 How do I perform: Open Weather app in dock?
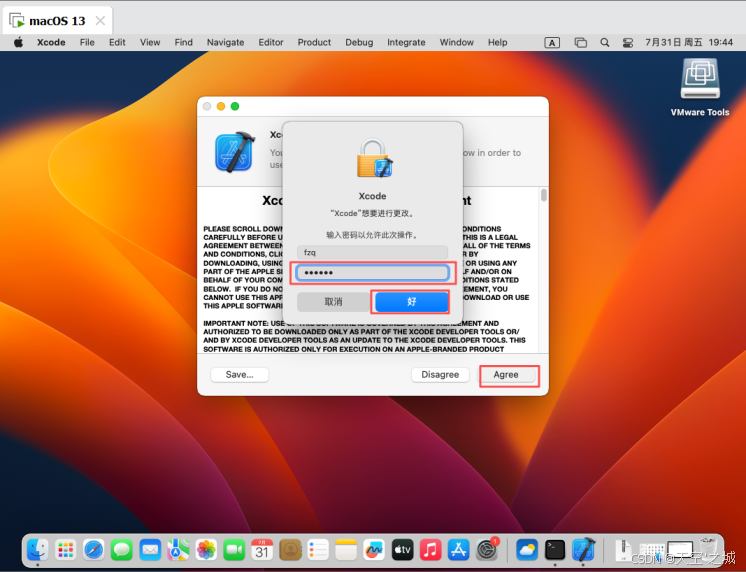click(x=527, y=550)
